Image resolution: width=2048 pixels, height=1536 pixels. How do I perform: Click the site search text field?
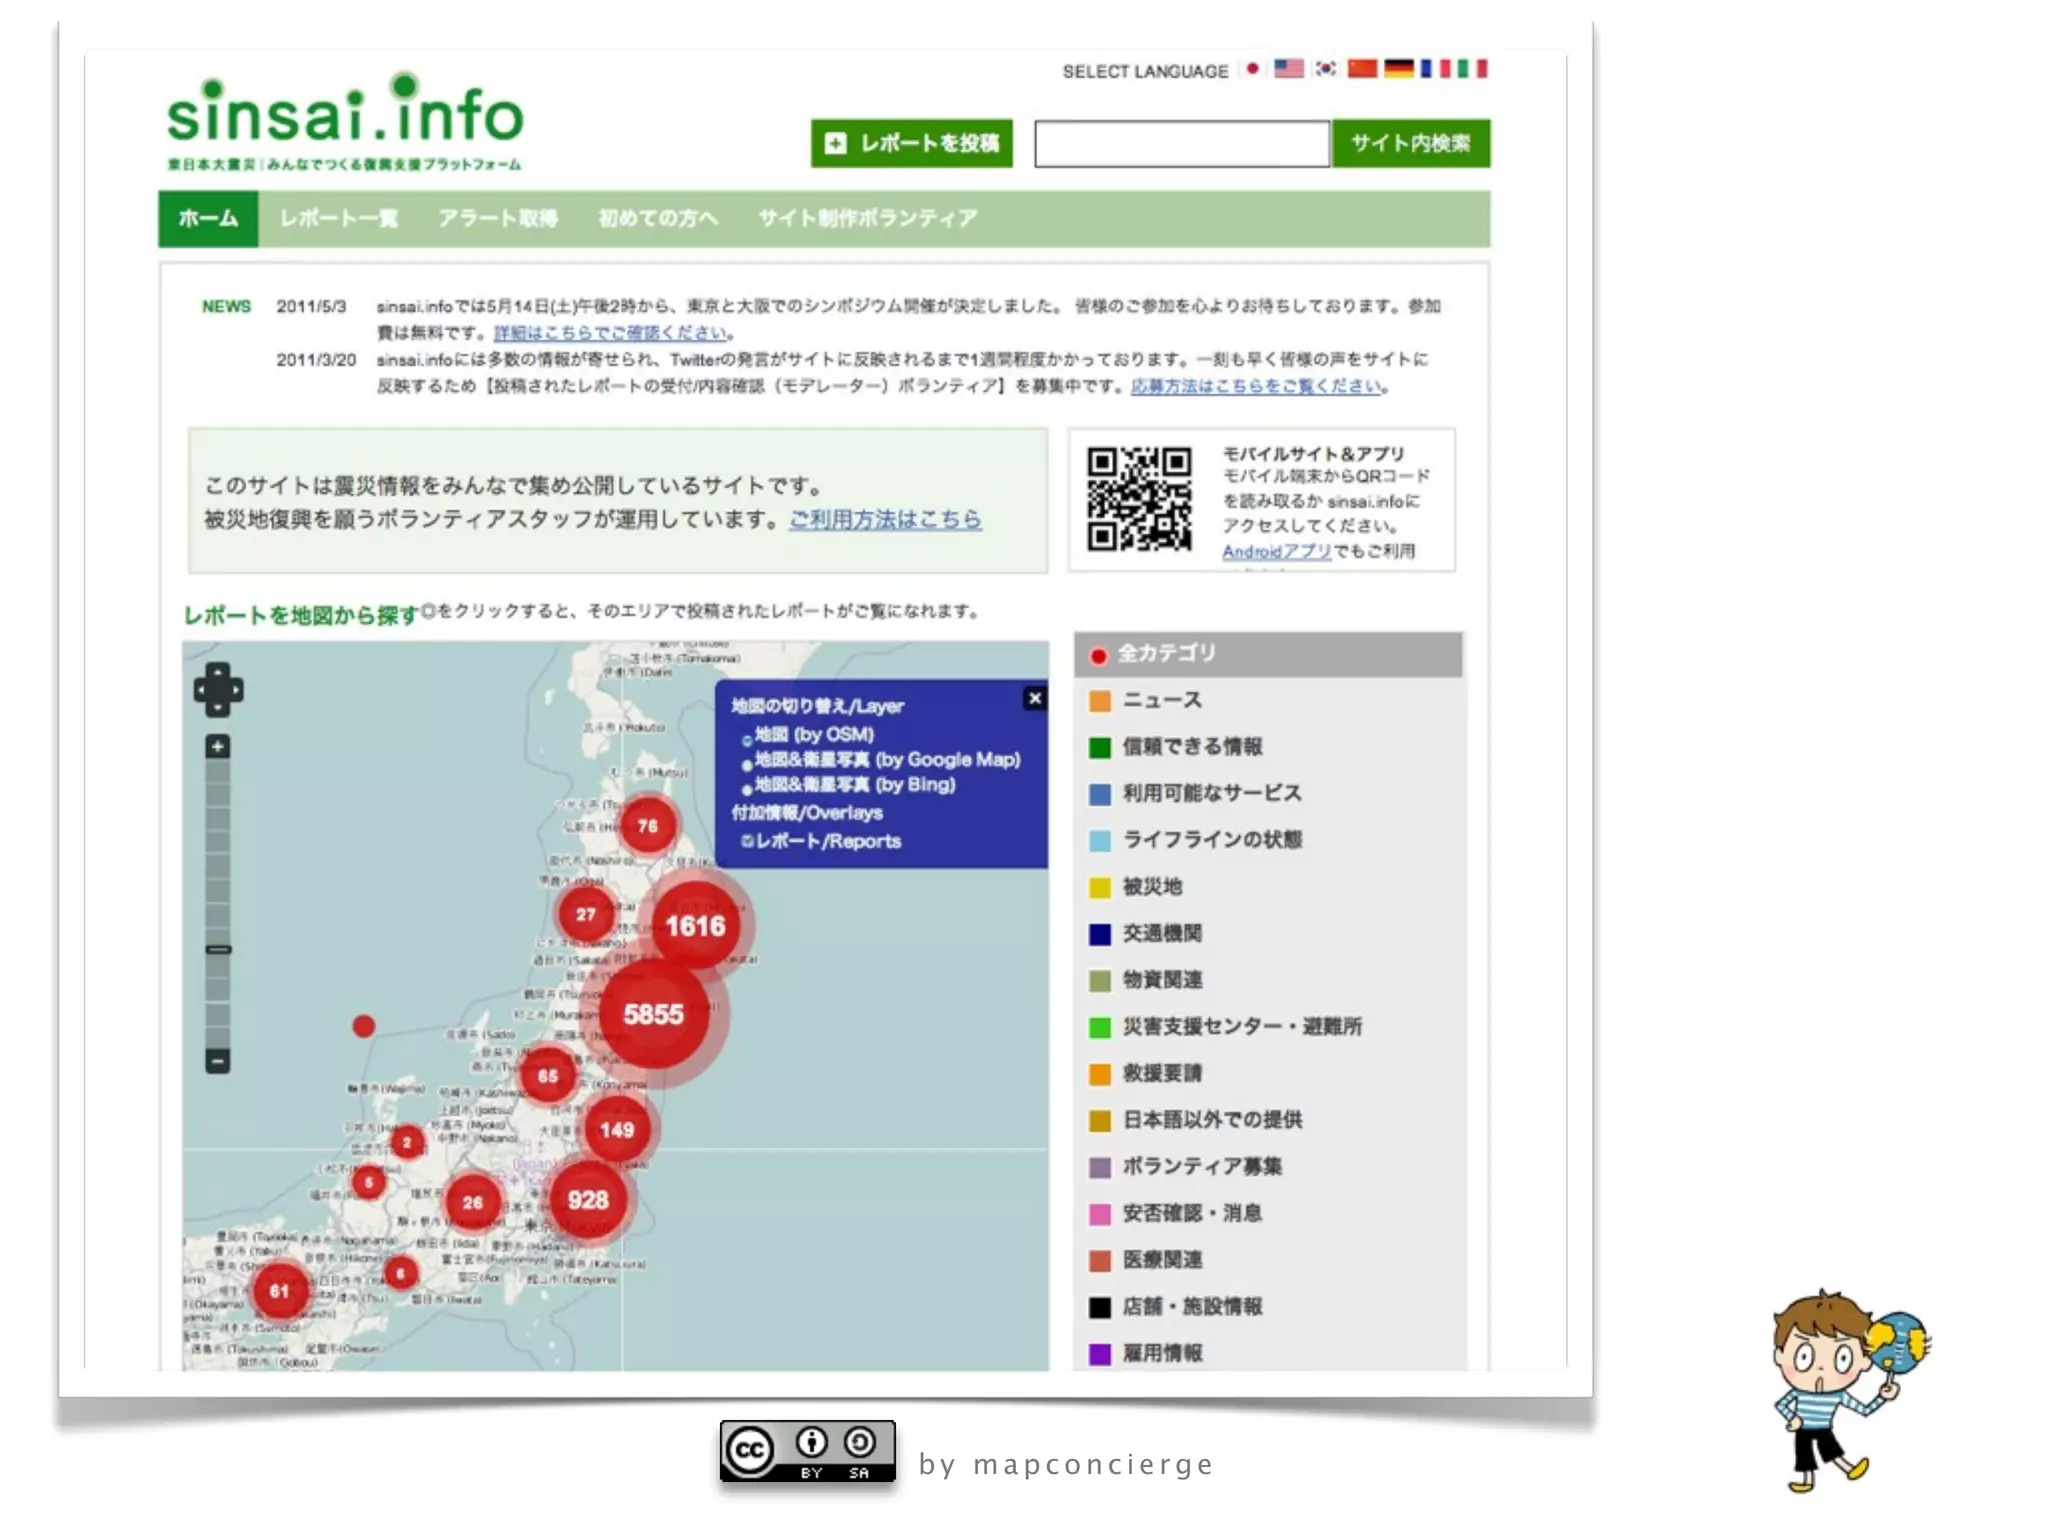(1181, 144)
